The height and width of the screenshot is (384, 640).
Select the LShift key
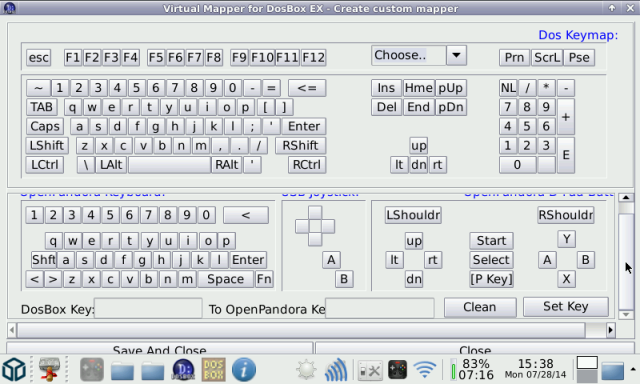coord(47,146)
